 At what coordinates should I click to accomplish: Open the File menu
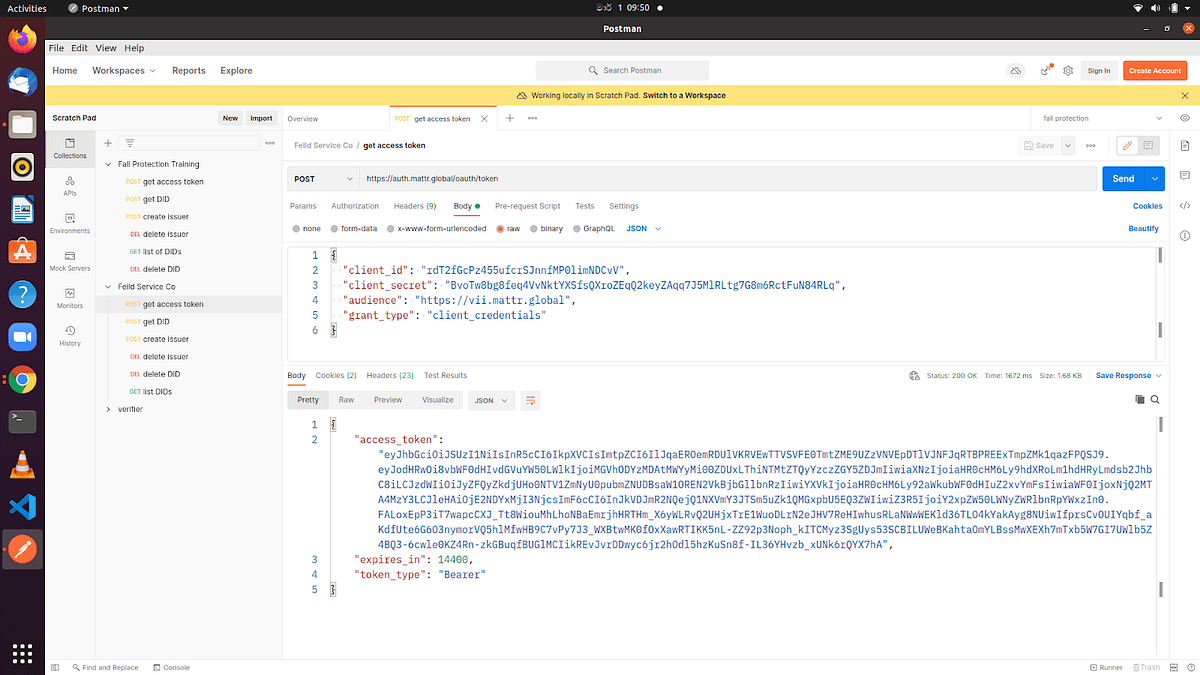[56, 48]
